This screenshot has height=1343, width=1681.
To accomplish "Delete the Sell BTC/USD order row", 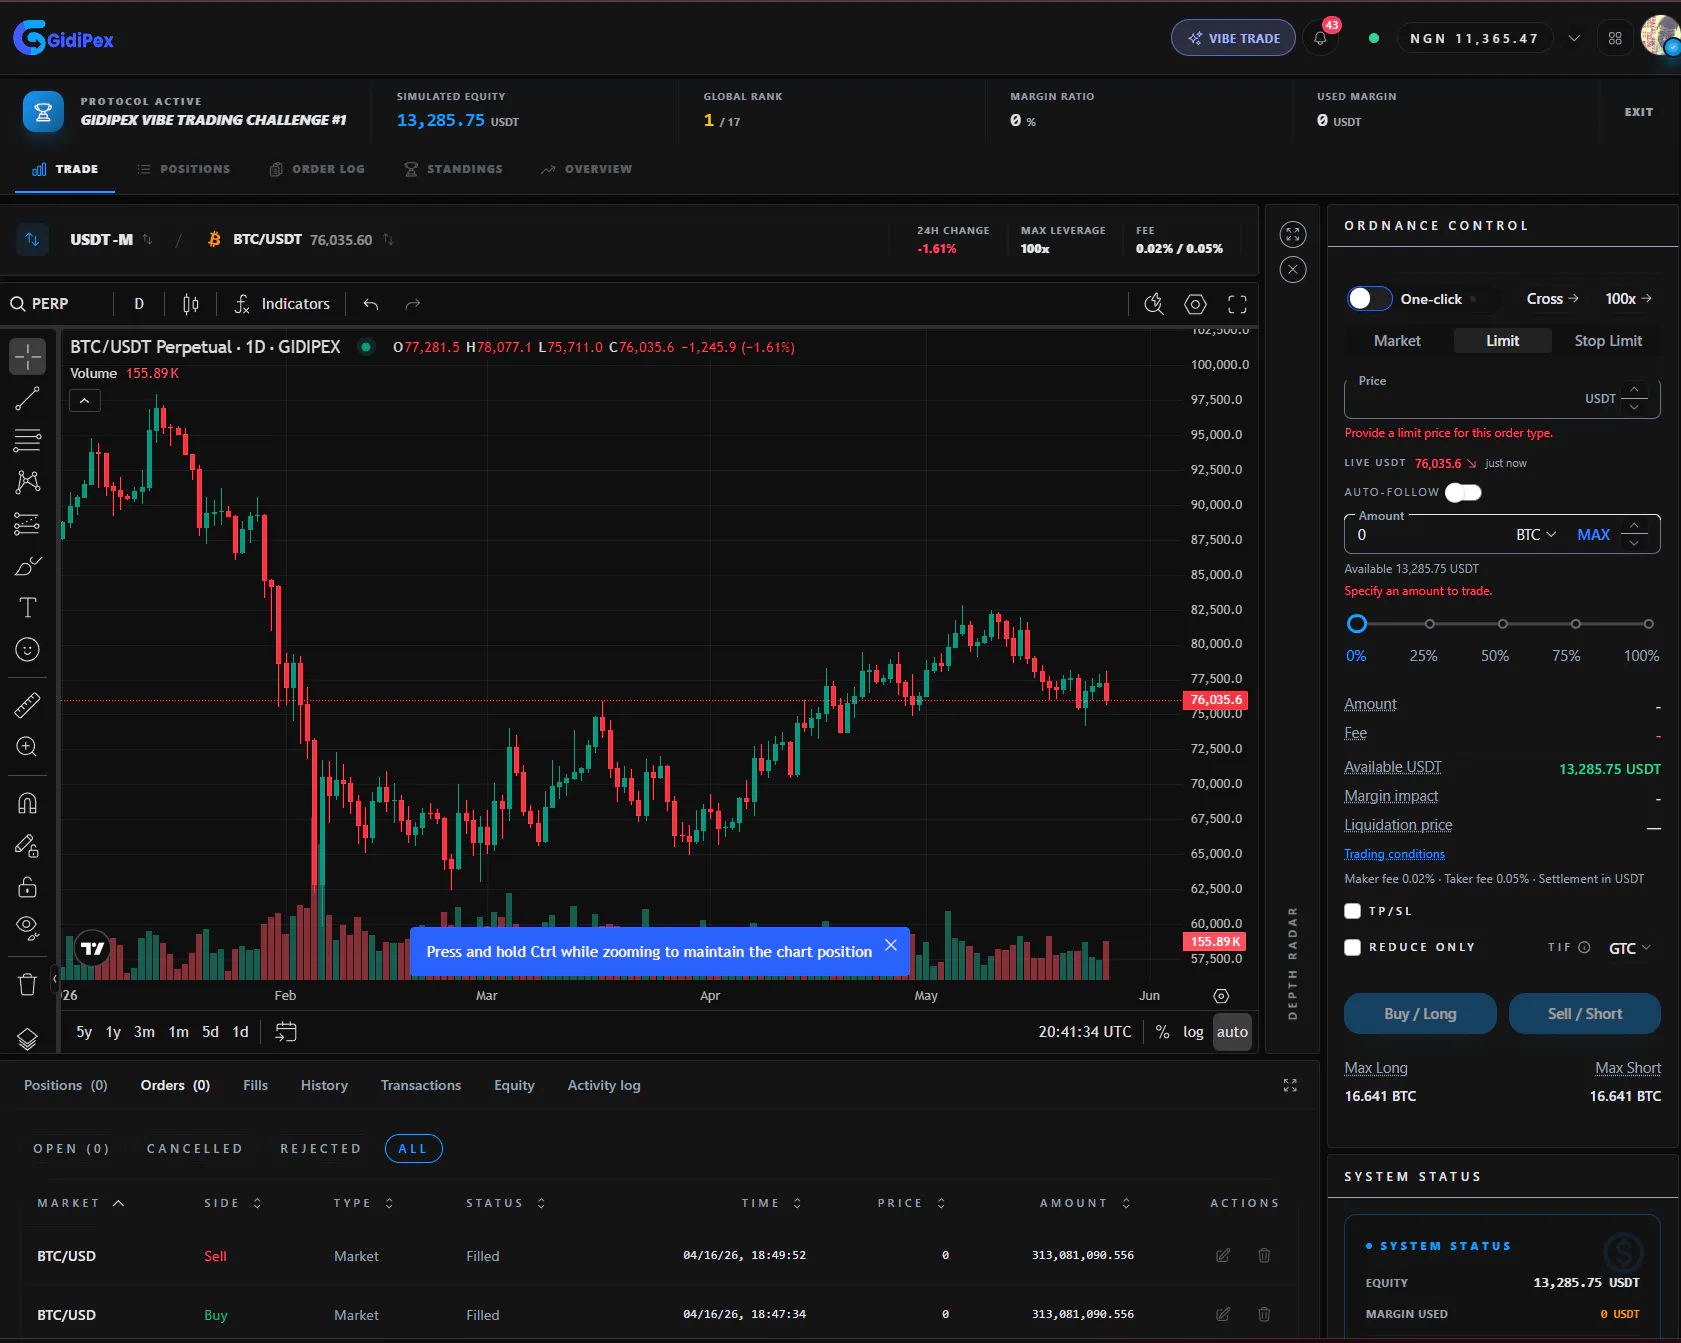I will pos(1264,1255).
